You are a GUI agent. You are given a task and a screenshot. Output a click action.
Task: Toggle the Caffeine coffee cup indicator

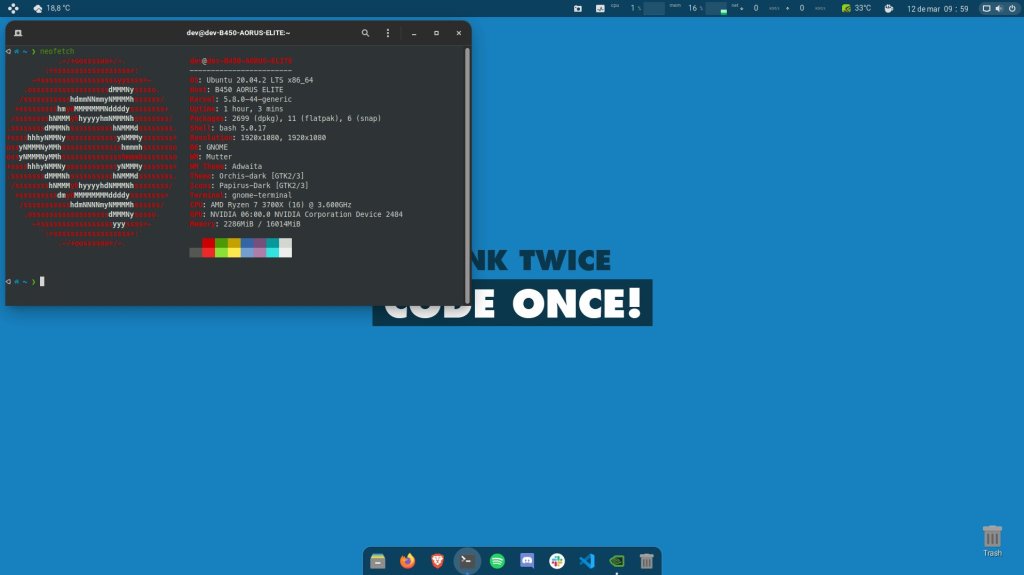click(x=888, y=8)
